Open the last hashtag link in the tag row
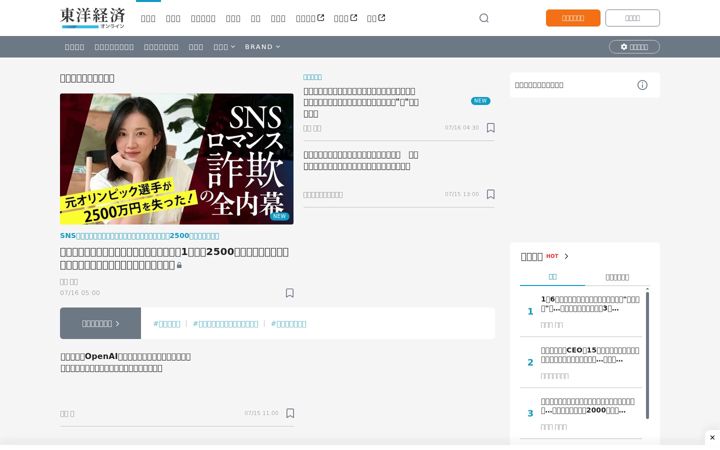The width and height of the screenshot is (720, 450). 288,324
